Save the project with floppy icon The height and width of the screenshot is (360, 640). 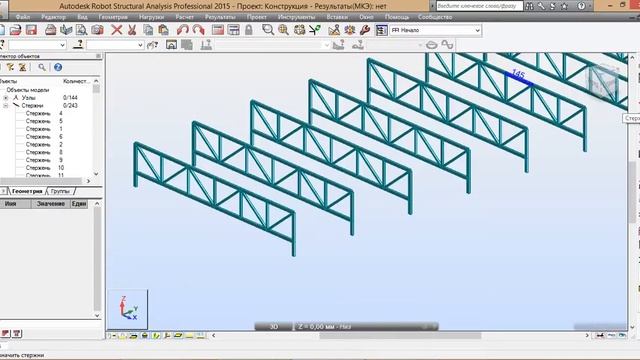point(31,30)
